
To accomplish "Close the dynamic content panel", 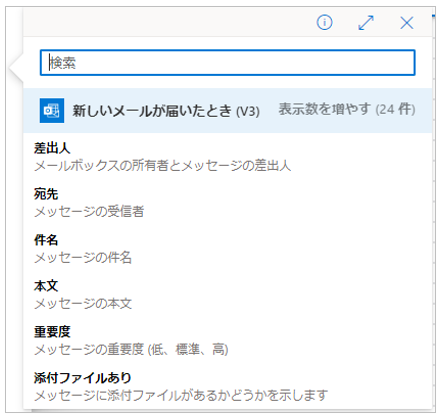I will coord(407,23).
